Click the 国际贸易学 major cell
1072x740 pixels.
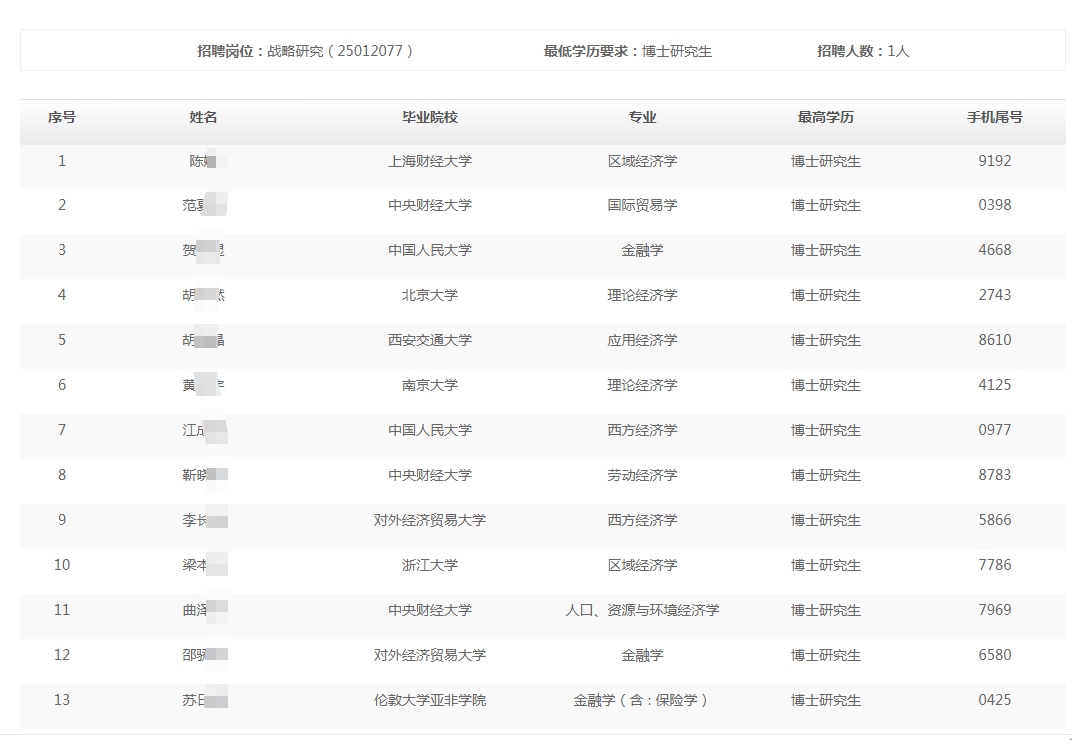tap(642, 205)
